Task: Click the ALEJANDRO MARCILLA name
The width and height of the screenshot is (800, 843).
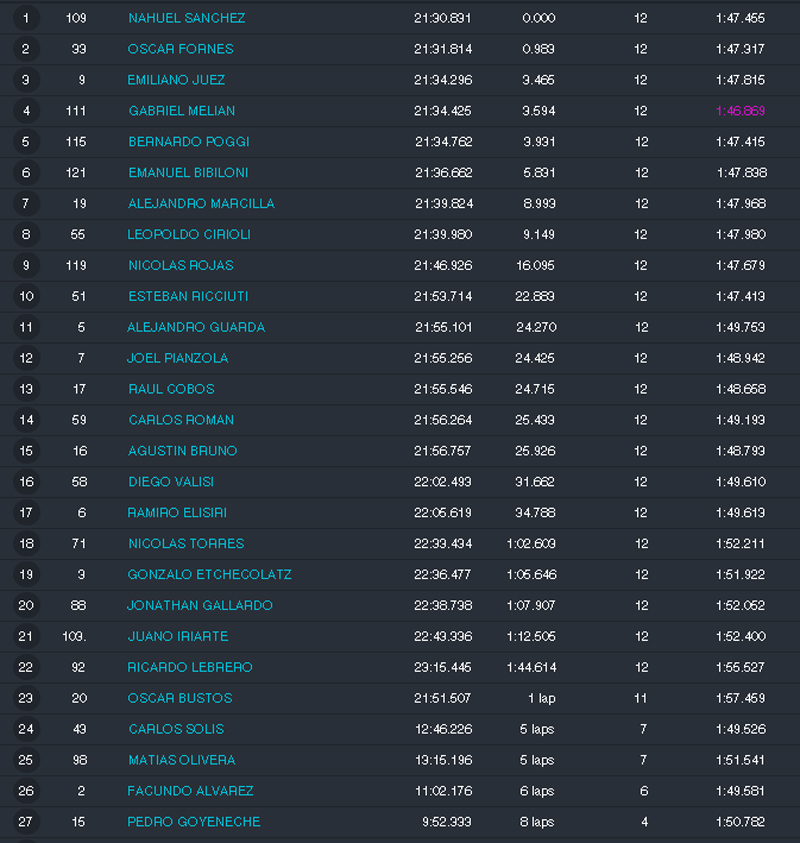Action: [x=201, y=204]
